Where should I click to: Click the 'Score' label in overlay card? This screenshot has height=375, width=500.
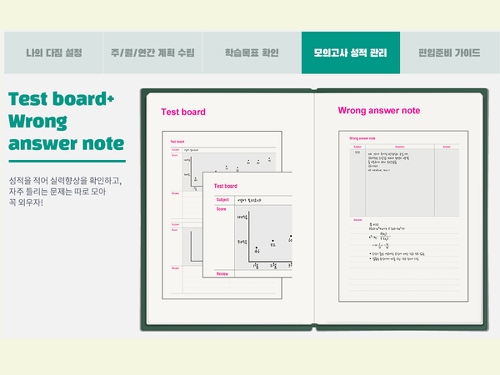click(x=221, y=209)
